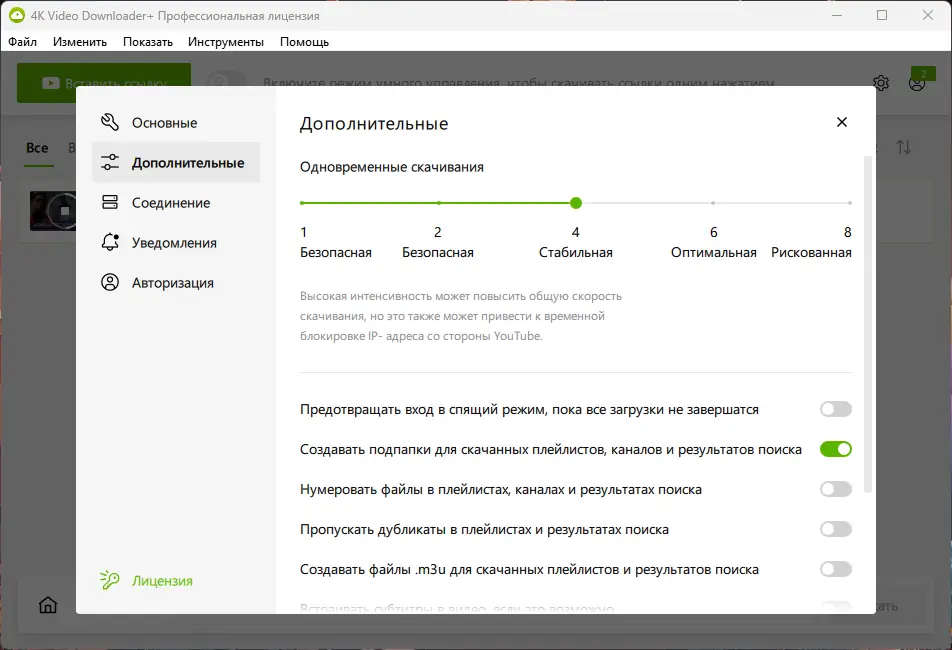Image resolution: width=952 pixels, height=650 pixels.
Task: Click the sort arrows icon near top right
Action: coord(905,147)
